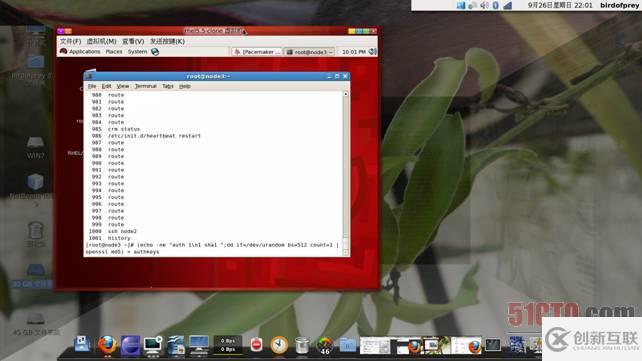642x361 pixels.
Task: Click the red stop sign dock icon
Action: pyautogui.click(x=256, y=345)
